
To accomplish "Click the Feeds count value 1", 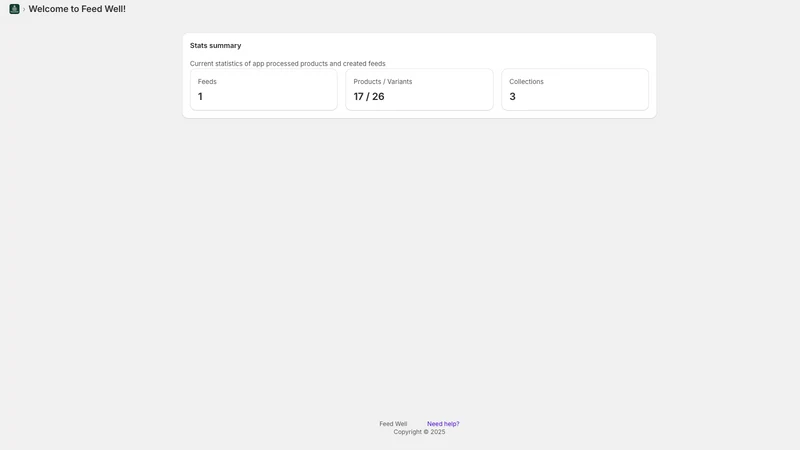I will 200,96.
